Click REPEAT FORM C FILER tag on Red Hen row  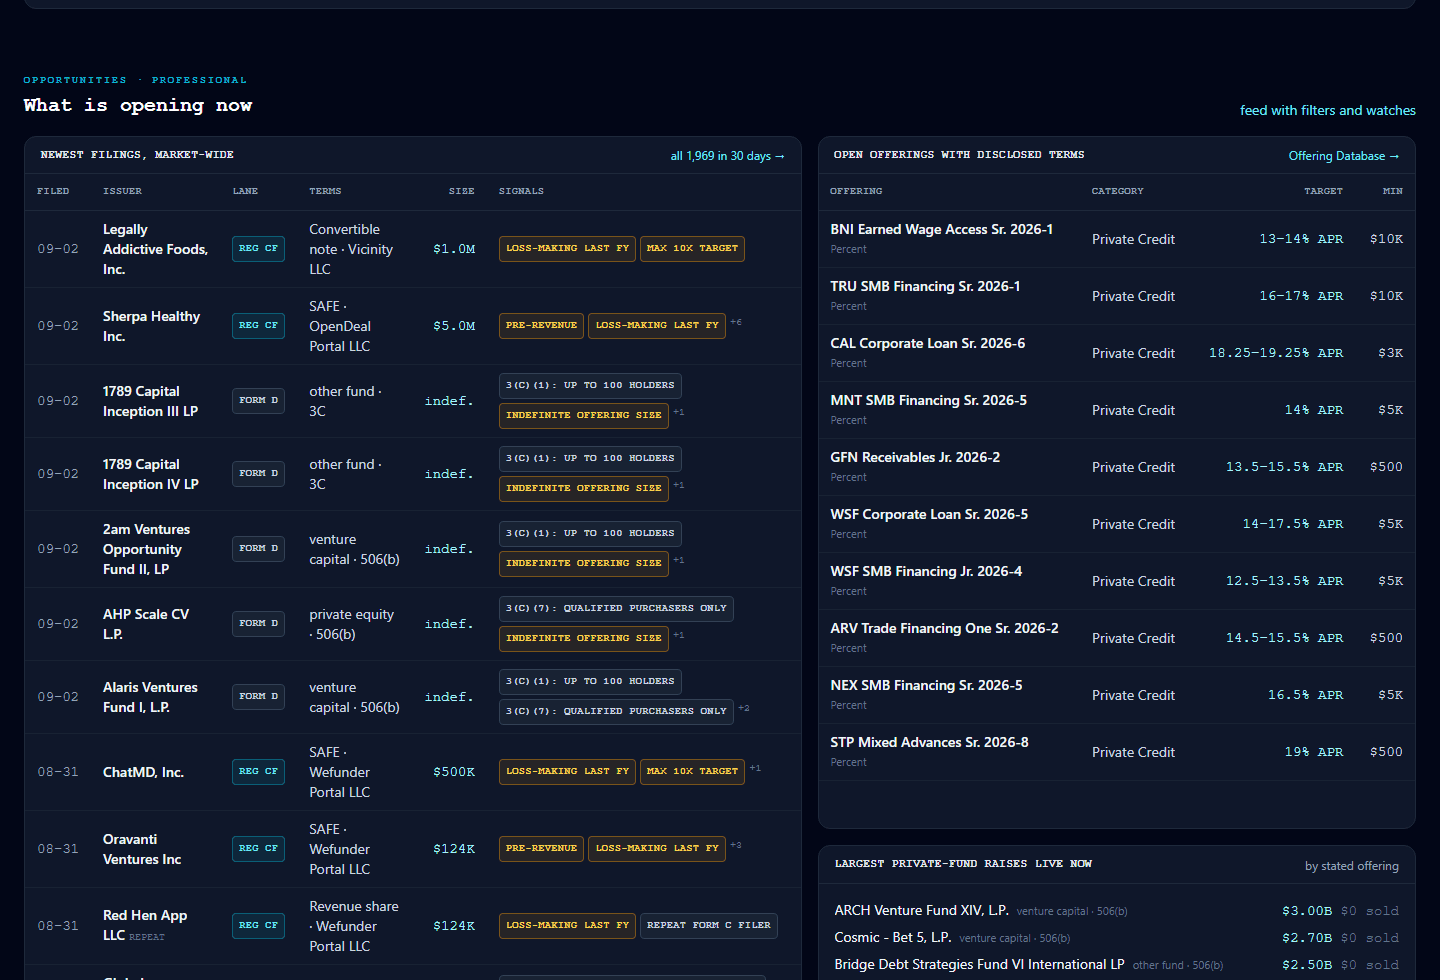click(x=709, y=925)
